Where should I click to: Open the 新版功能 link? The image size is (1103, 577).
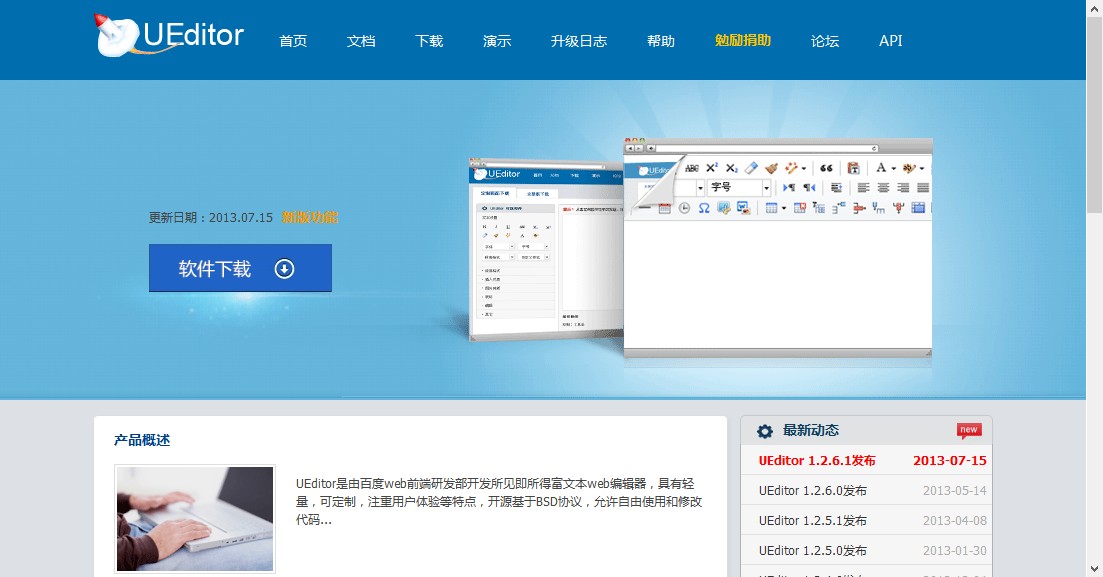(310, 217)
